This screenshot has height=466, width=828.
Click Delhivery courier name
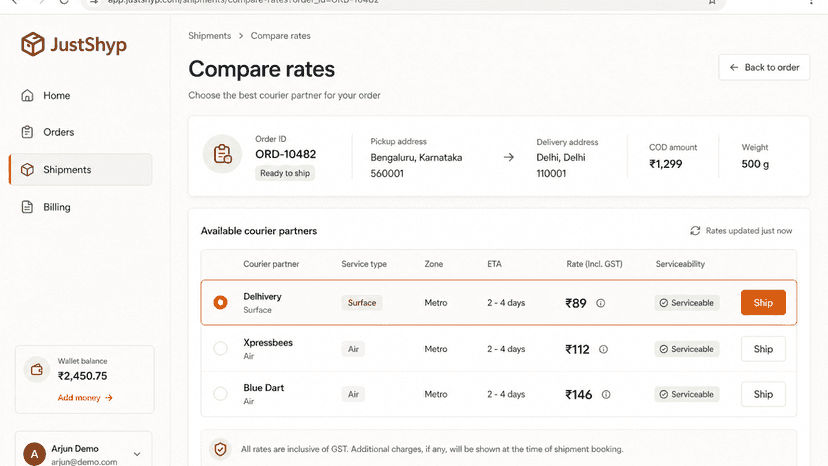[x=262, y=296]
